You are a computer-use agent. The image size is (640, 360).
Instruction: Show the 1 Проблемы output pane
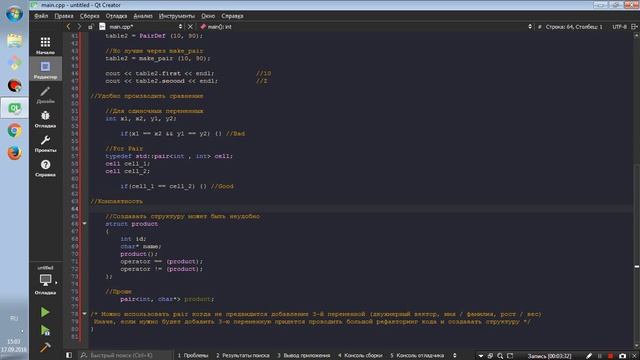tap(193, 356)
